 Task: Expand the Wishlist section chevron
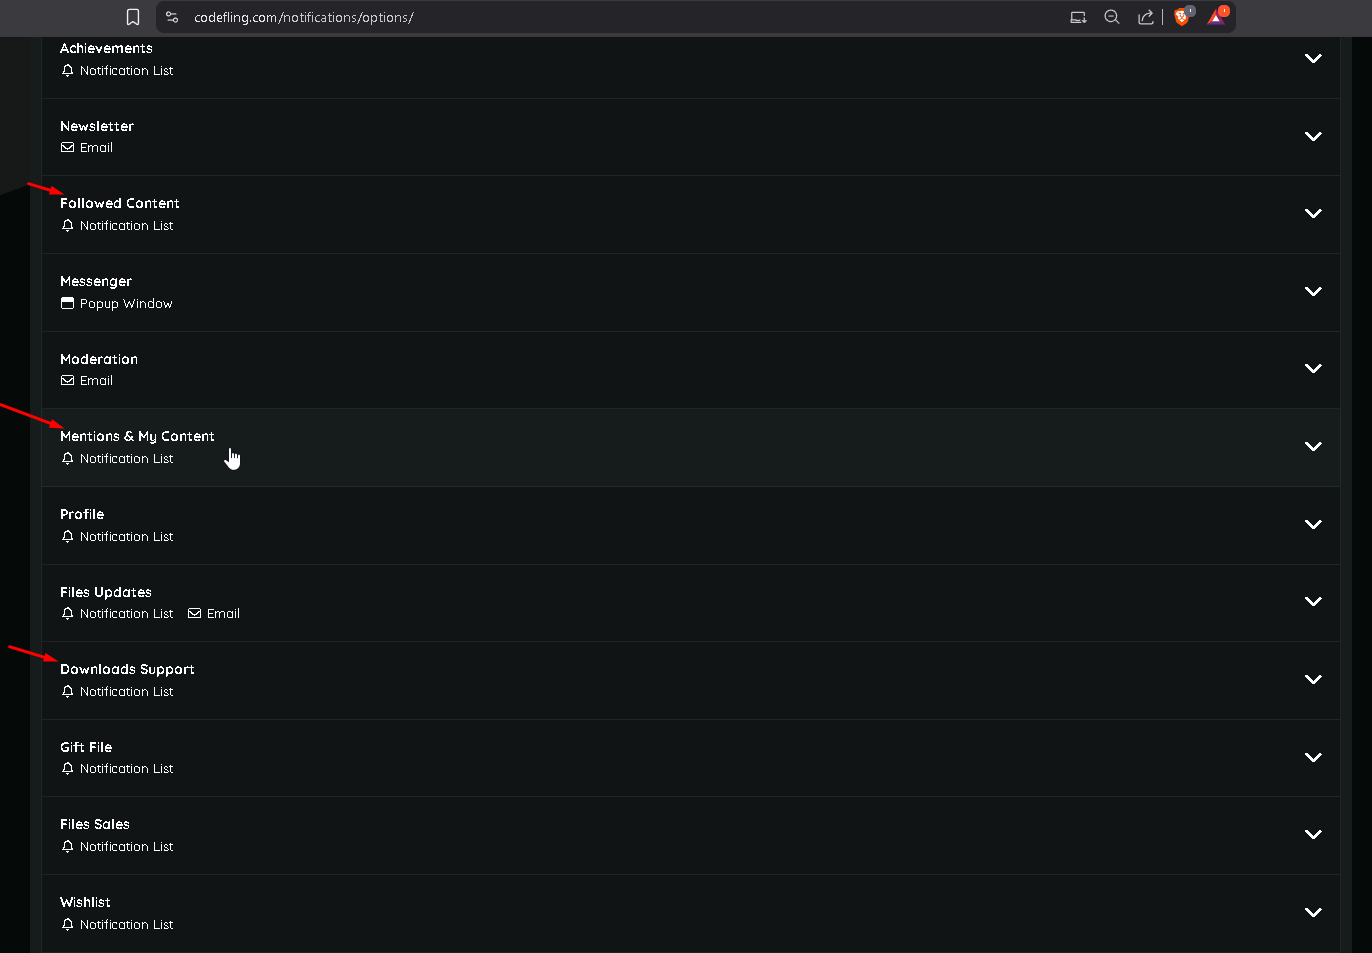(1313, 912)
